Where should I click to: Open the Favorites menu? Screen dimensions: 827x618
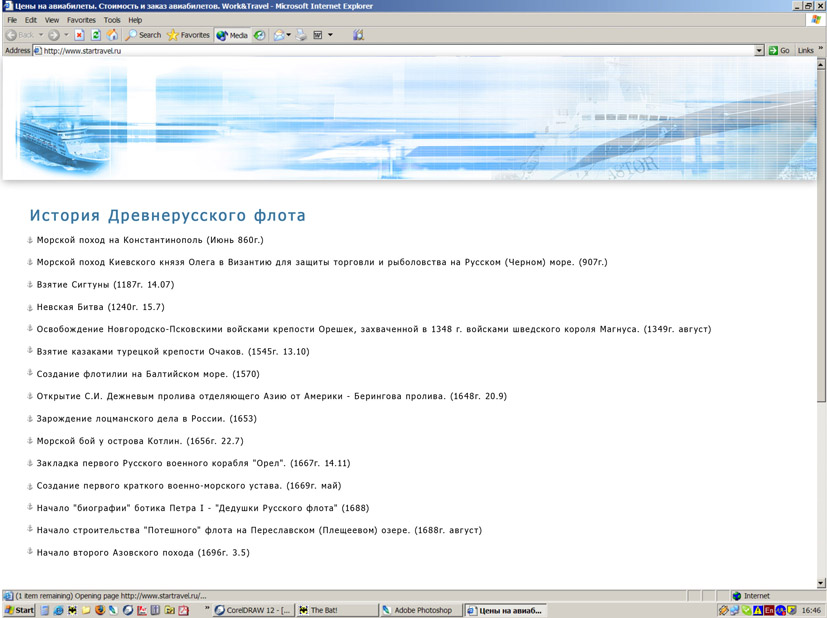[x=81, y=20]
